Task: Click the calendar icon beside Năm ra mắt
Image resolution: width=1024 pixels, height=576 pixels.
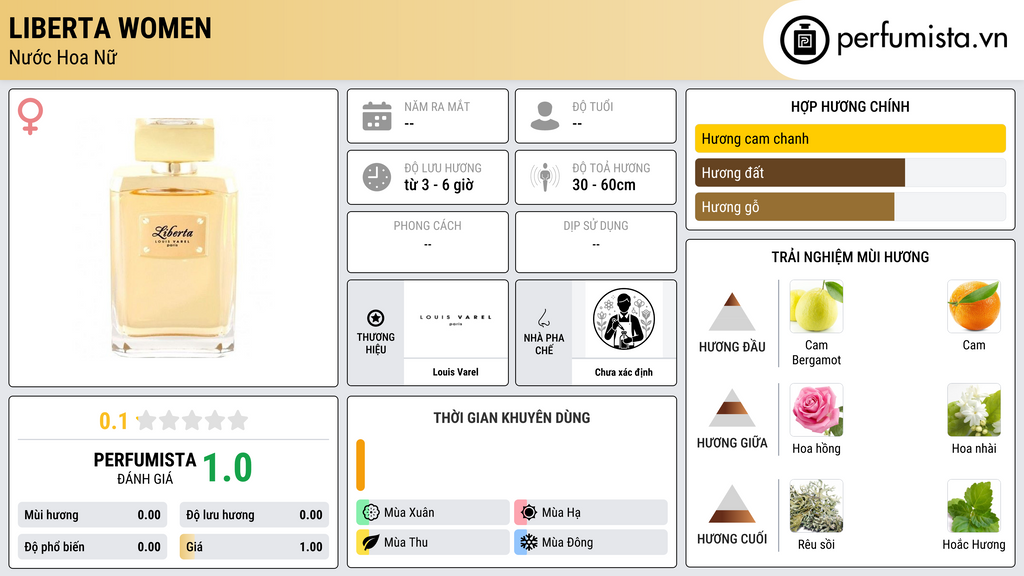Action: 377,116
